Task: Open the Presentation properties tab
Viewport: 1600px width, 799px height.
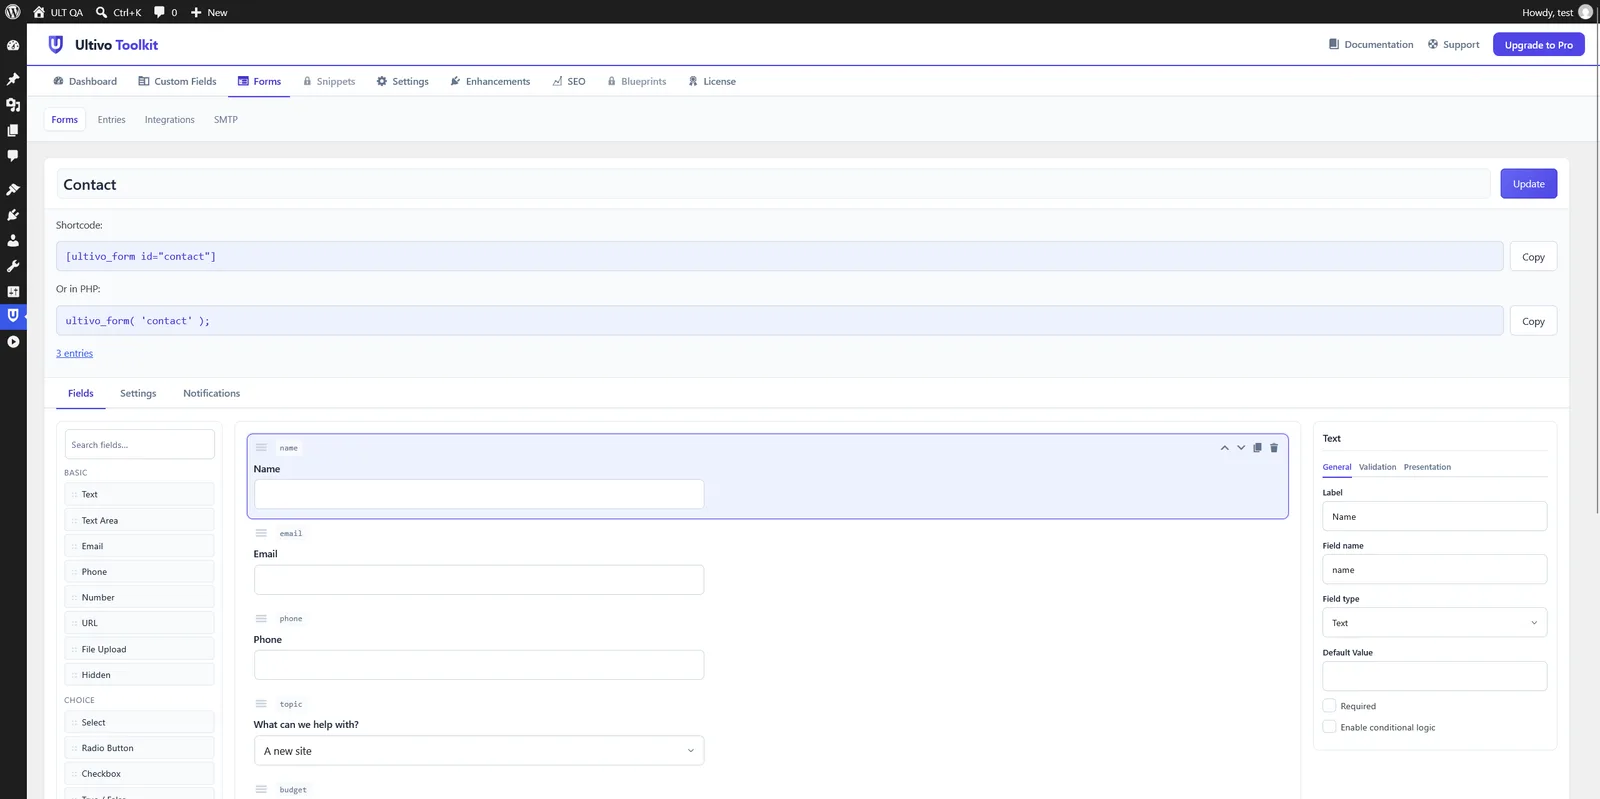Action: (1427, 467)
